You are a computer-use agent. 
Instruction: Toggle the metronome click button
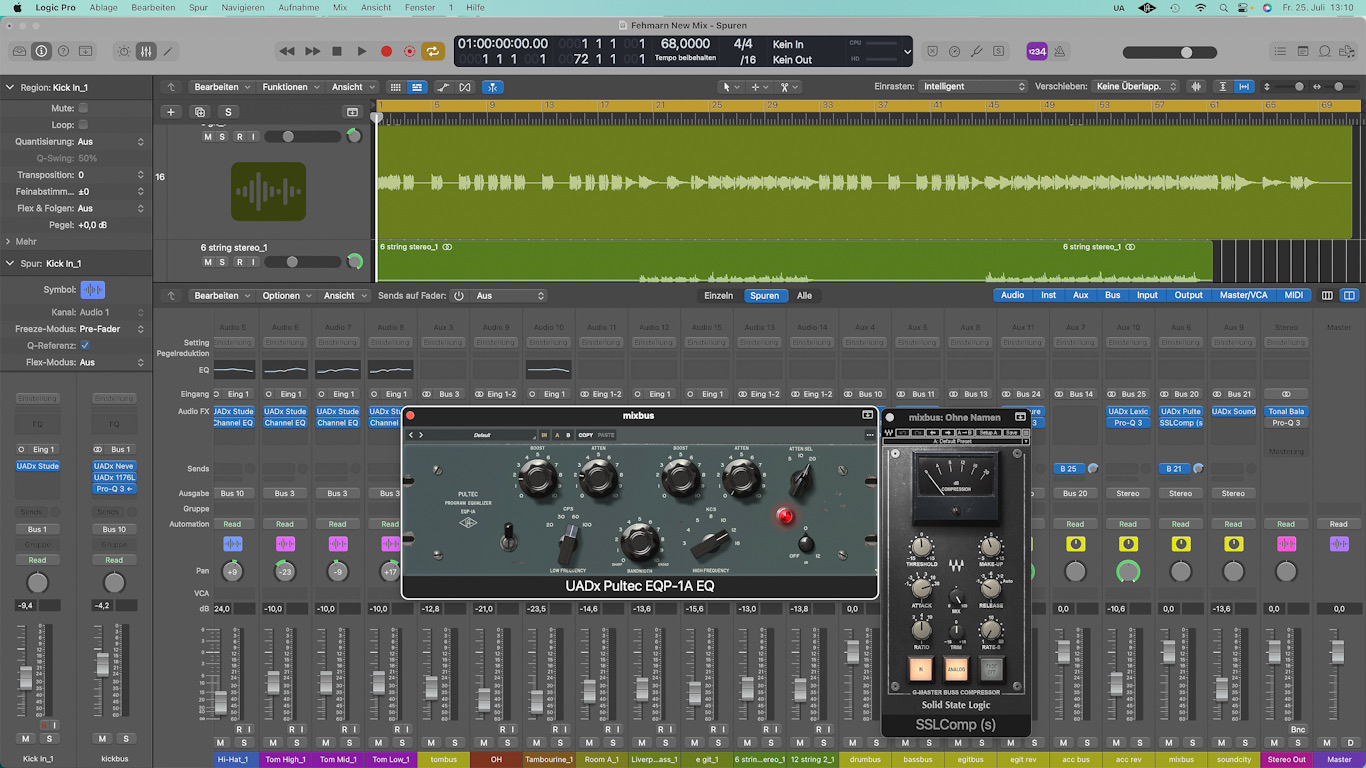1059,51
